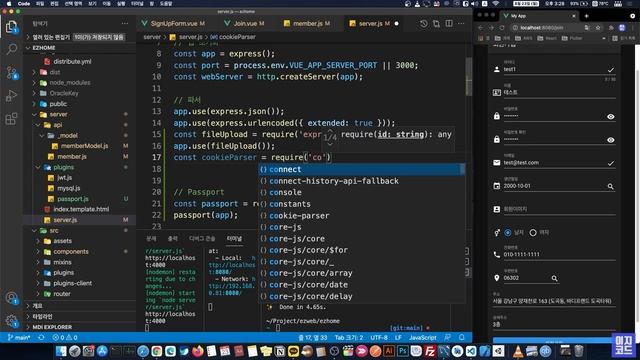Click the sync changes icon in status bar
This screenshot has width=640, height=360.
(x=41, y=338)
